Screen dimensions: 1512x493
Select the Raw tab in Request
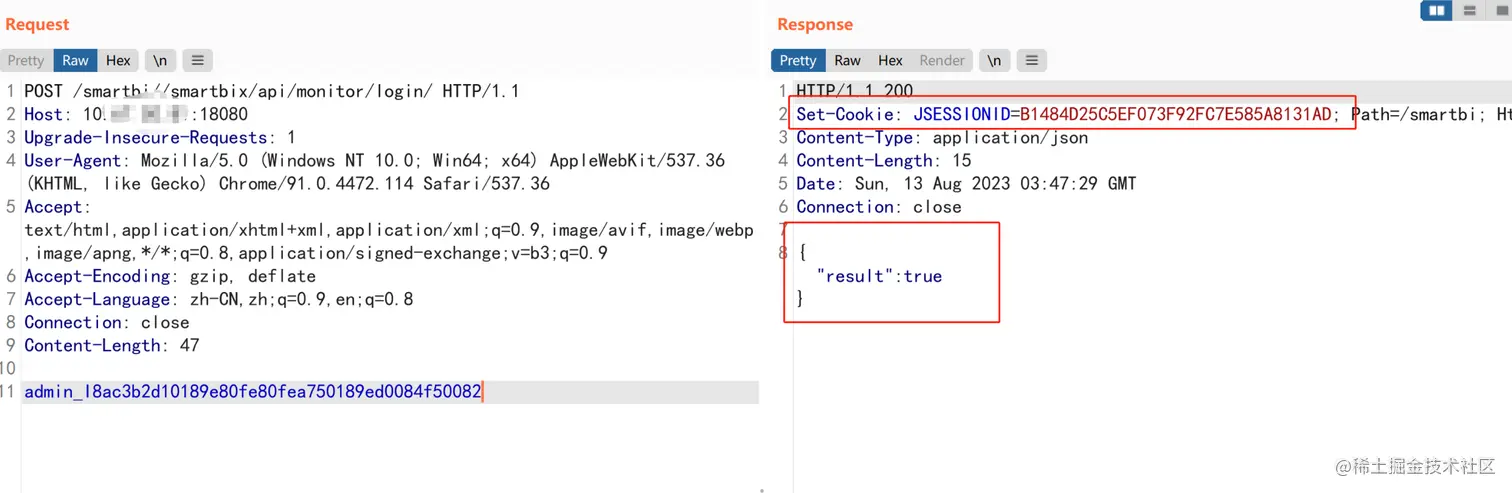click(75, 60)
